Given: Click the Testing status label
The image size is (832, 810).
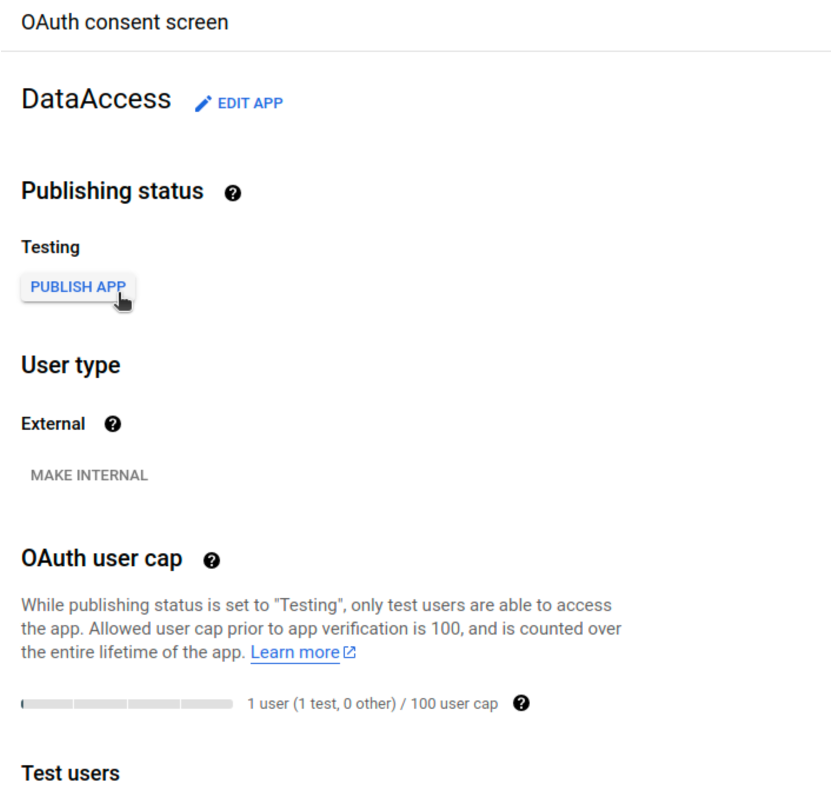Looking at the screenshot, I should coord(50,247).
